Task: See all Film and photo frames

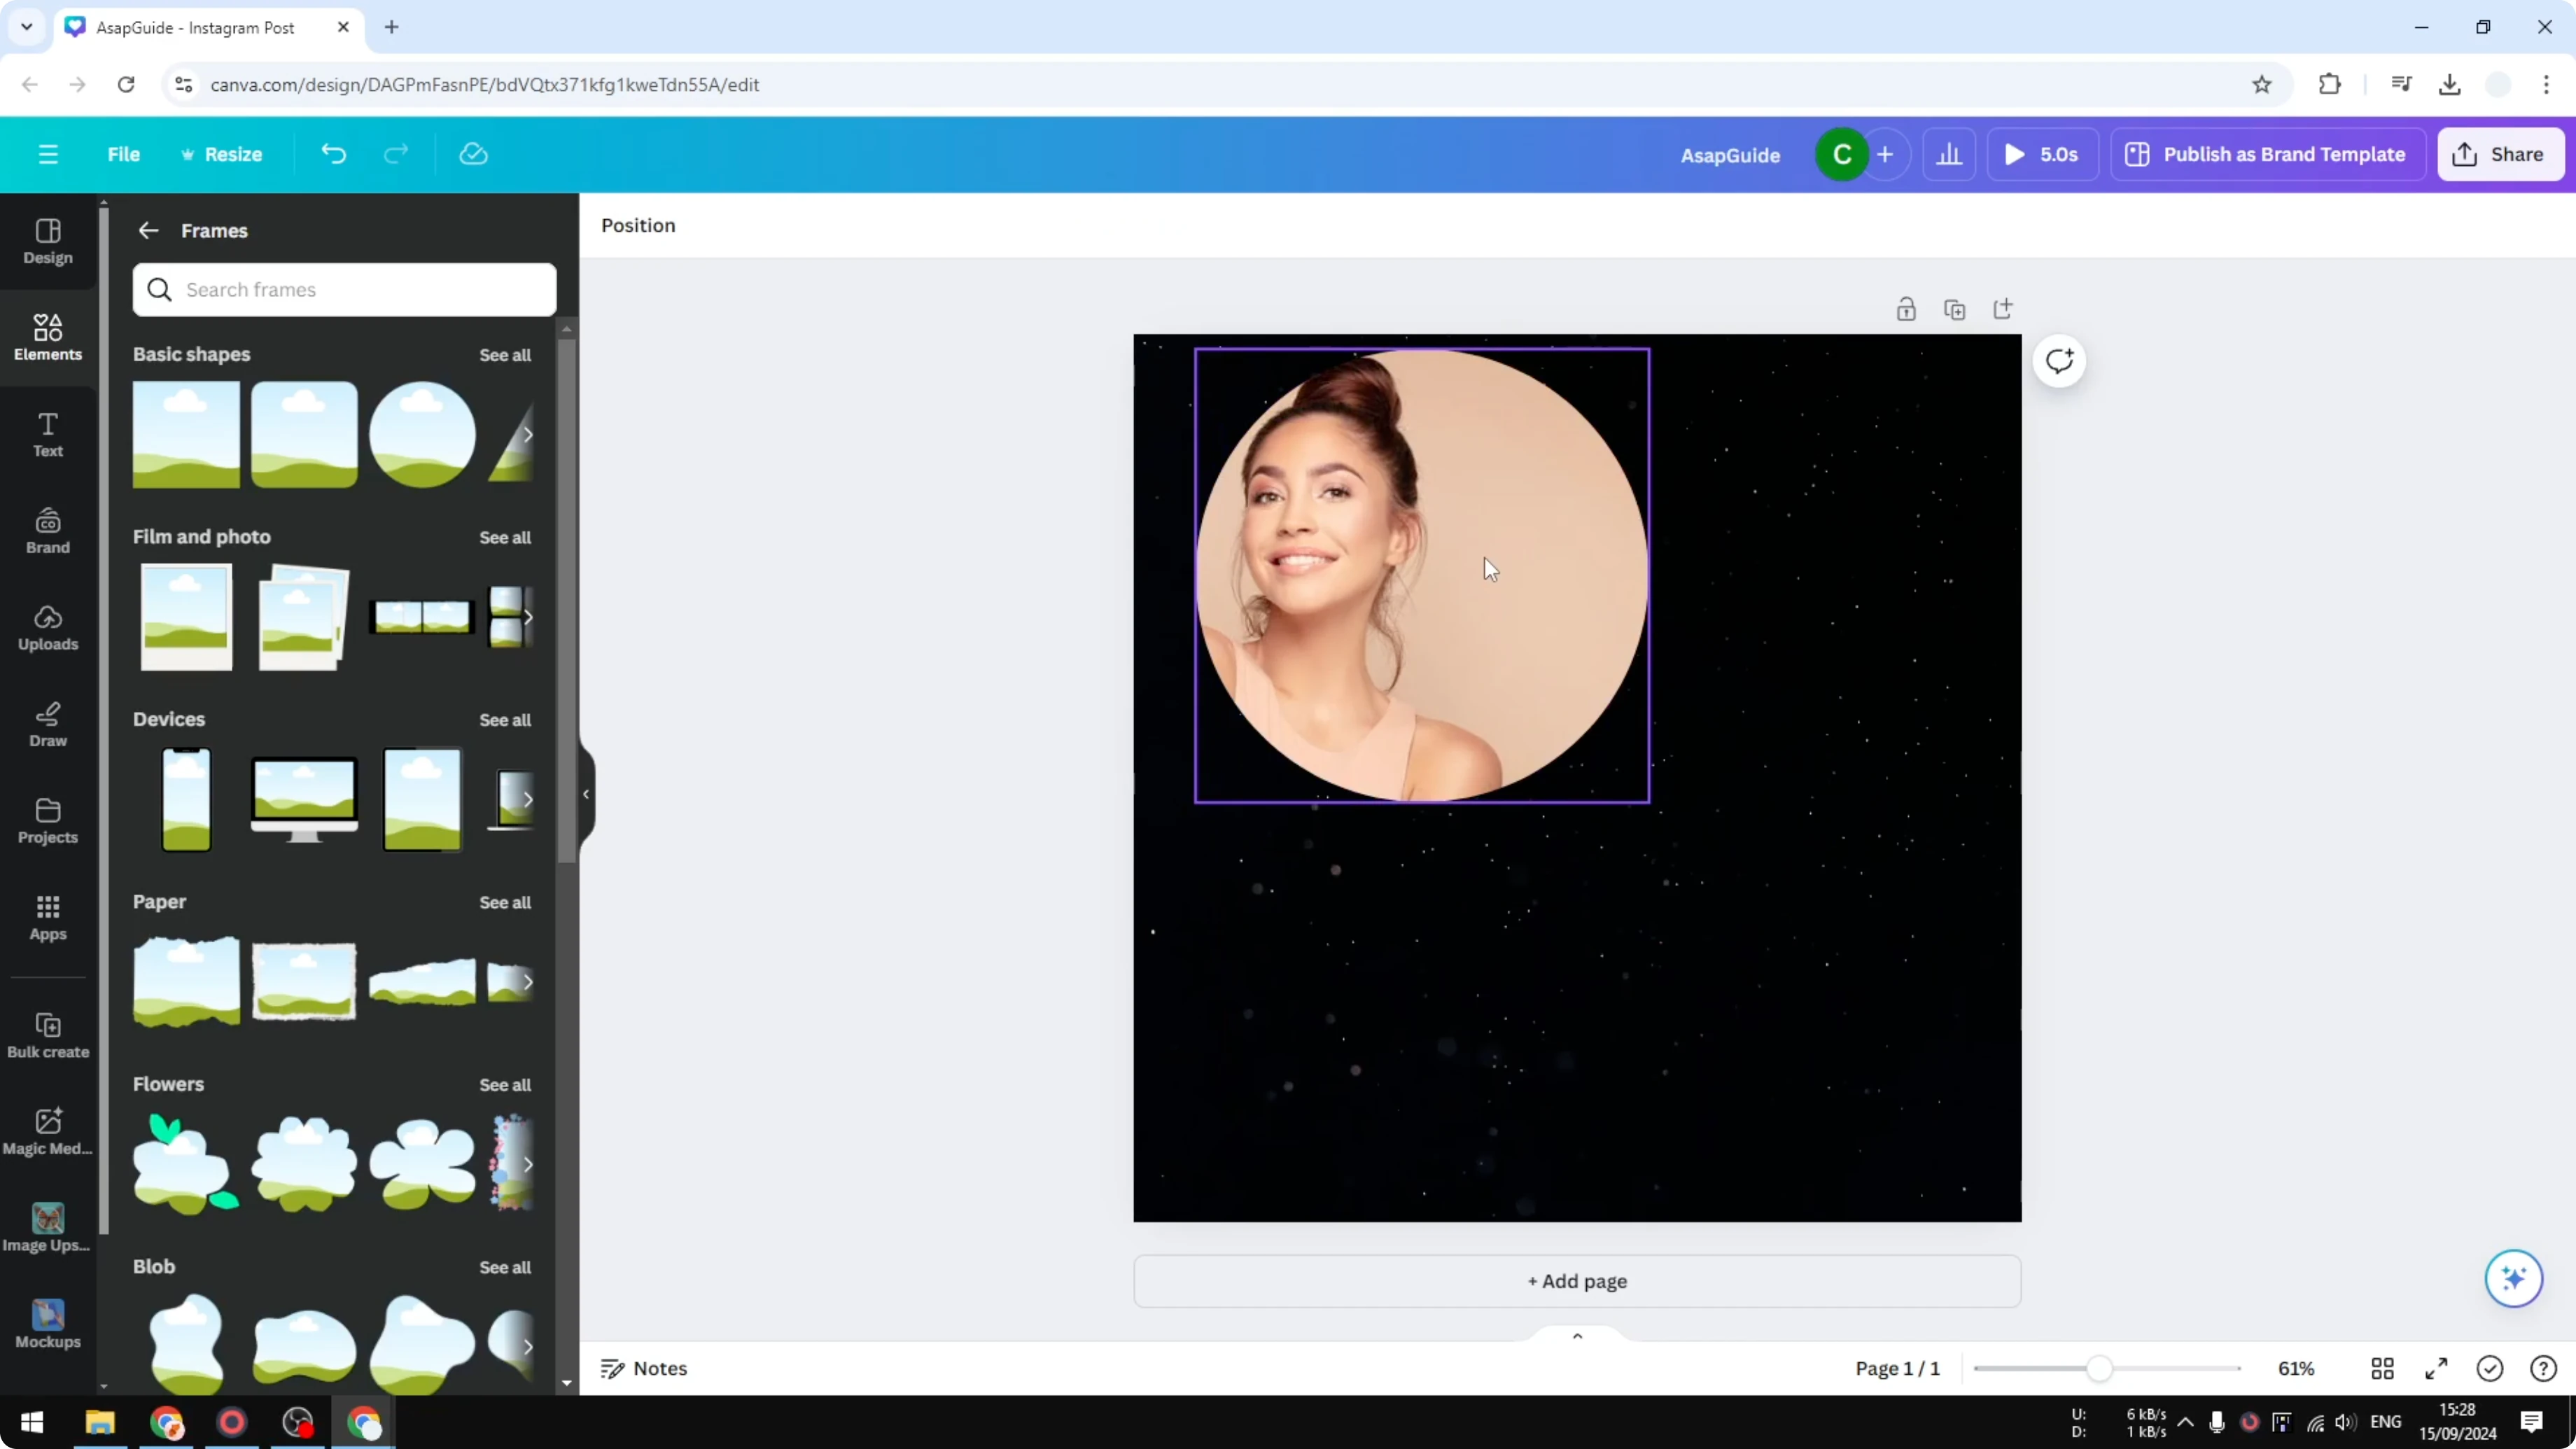Action: (505, 537)
